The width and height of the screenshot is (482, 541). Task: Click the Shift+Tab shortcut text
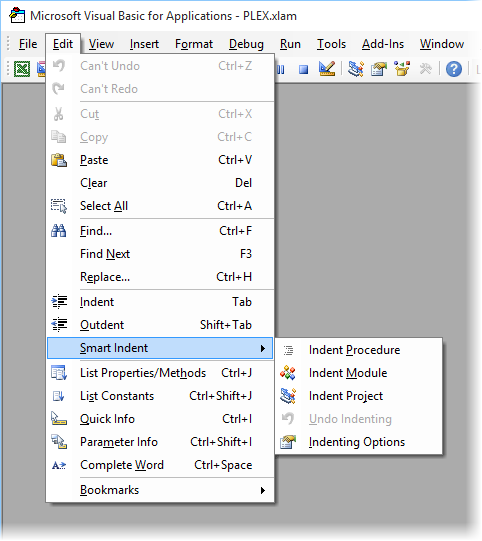click(226, 325)
